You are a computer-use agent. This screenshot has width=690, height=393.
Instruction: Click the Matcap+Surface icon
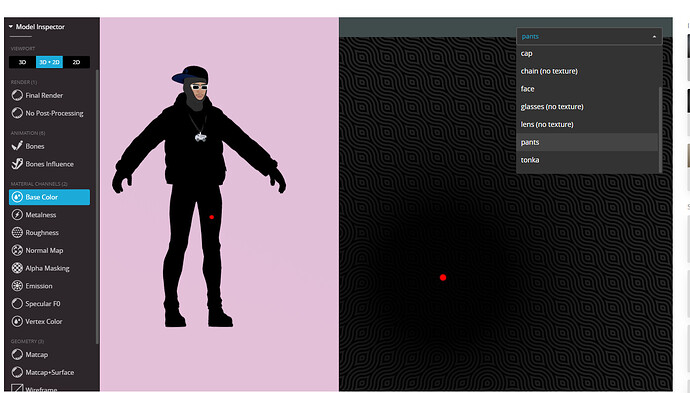[17, 372]
